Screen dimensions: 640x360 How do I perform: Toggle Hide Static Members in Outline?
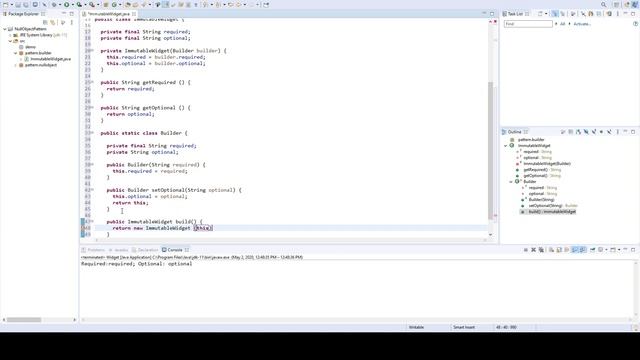pos(594,132)
